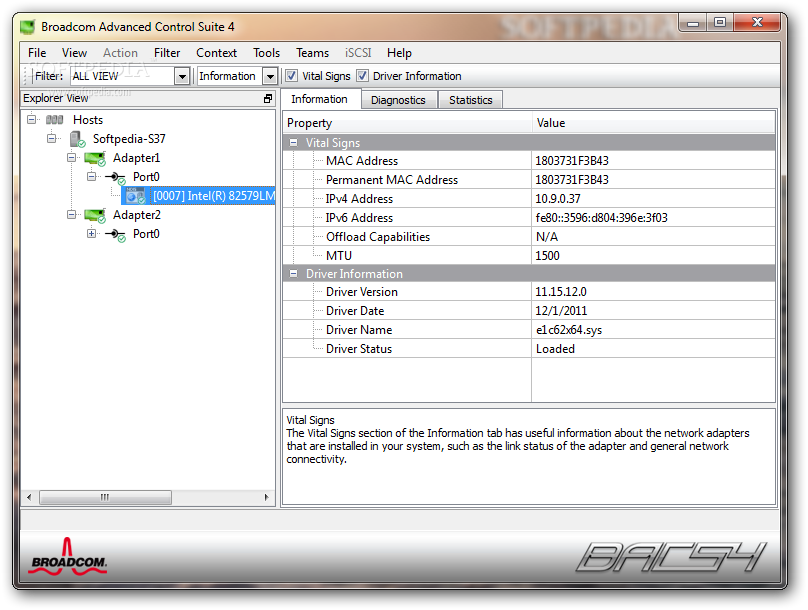Click the Port0 icon under Adapter1
Screen dimensions: 808x610
[115, 178]
